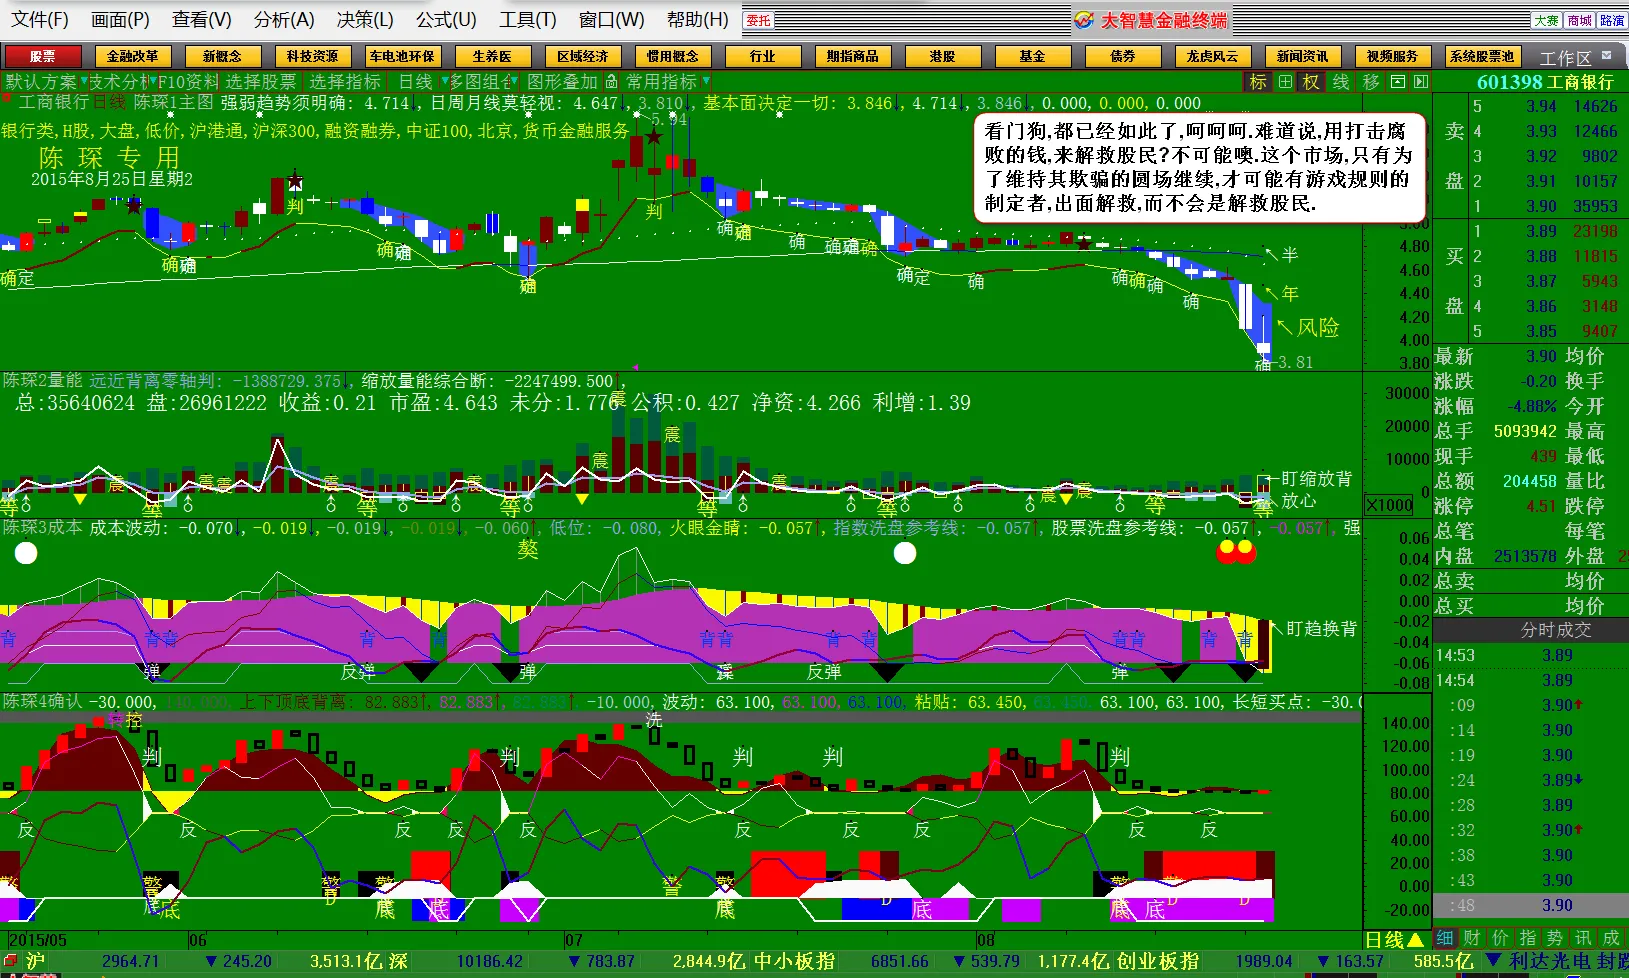1629x978 pixels.
Task: Switch to the 财 finance tab
Action: tap(1472, 938)
